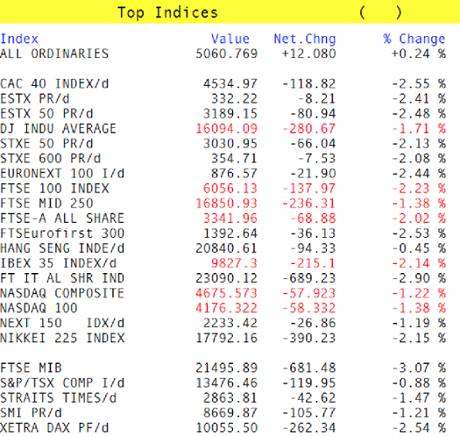Open the FTSEurofirst 300 row
Viewport: 460px width, 437px height.
tap(223, 233)
